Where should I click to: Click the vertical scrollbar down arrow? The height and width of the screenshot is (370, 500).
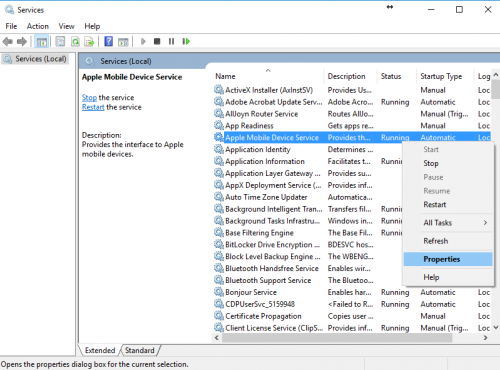click(496, 327)
